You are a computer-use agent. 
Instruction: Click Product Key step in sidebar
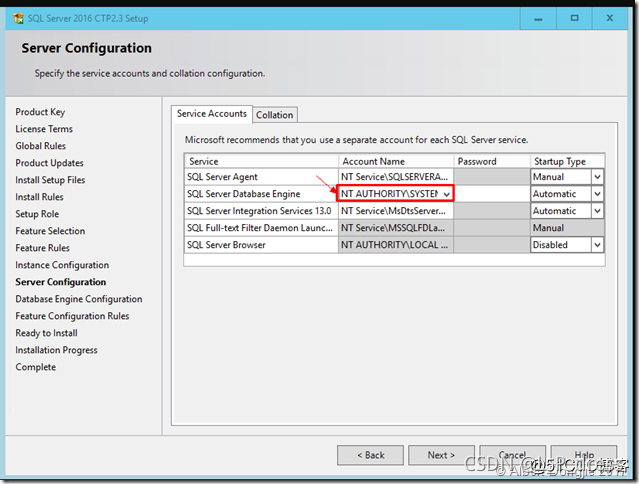pos(40,112)
